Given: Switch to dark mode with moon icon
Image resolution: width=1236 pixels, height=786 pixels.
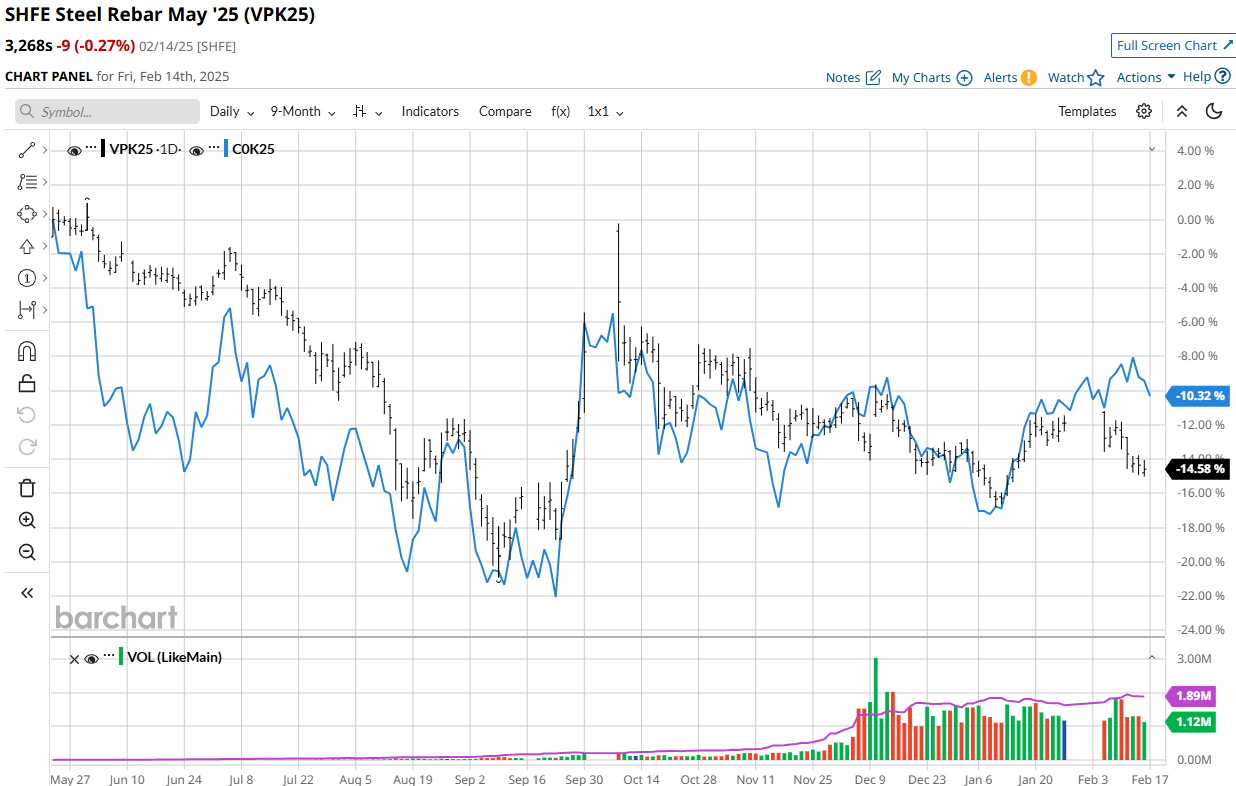Looking at the screenshot, I should point(1214,111).
